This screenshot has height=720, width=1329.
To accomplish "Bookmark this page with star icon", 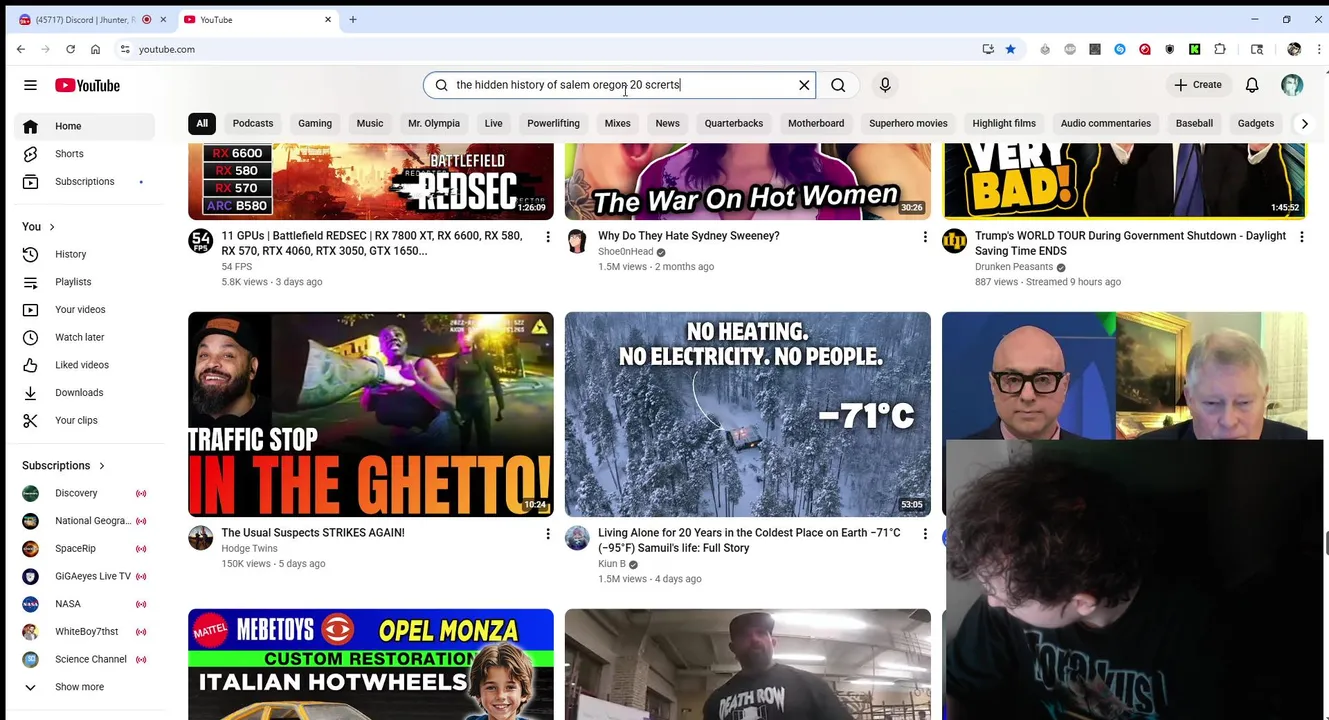I will point(1011,49).
